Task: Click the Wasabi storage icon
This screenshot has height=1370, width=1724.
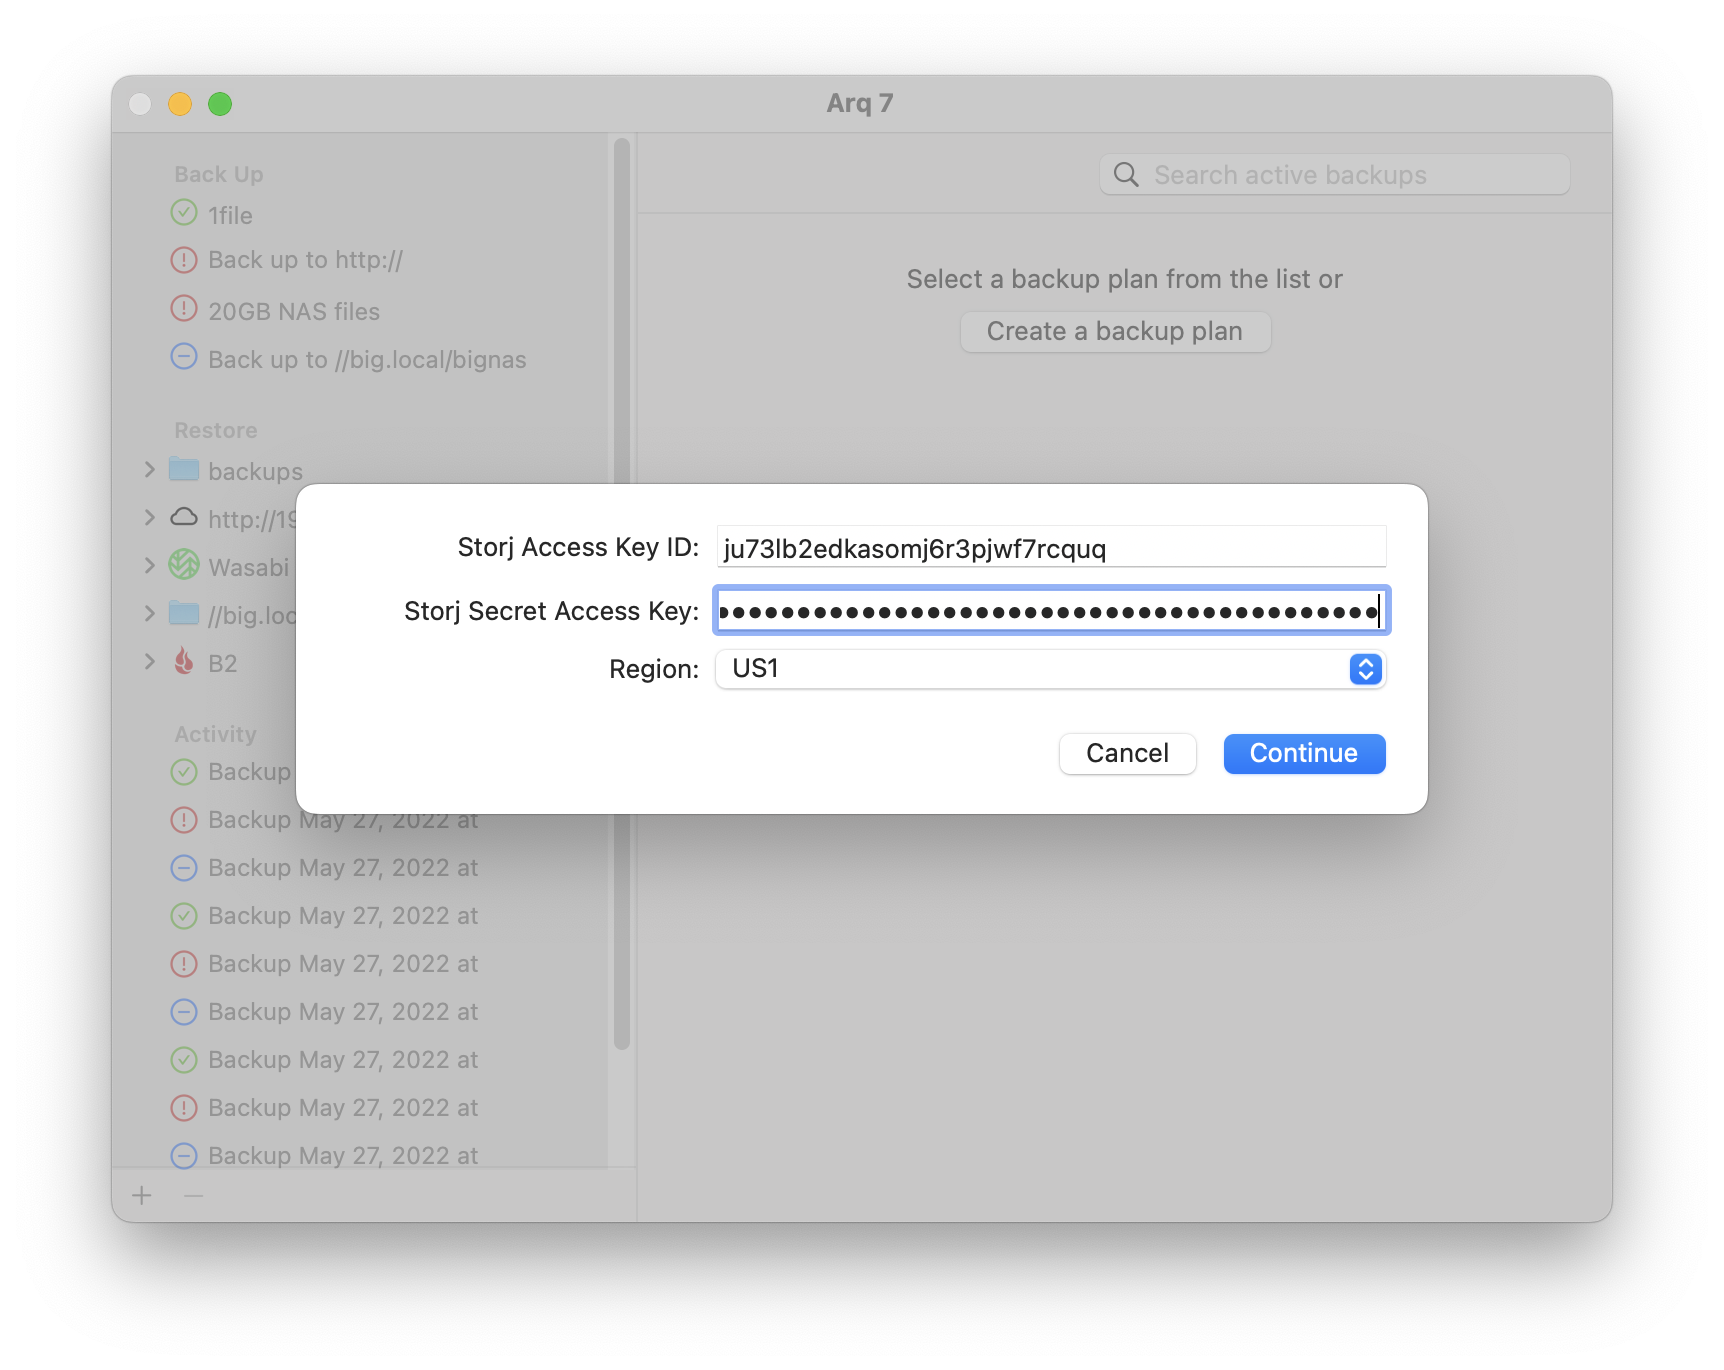Action: 184,565
